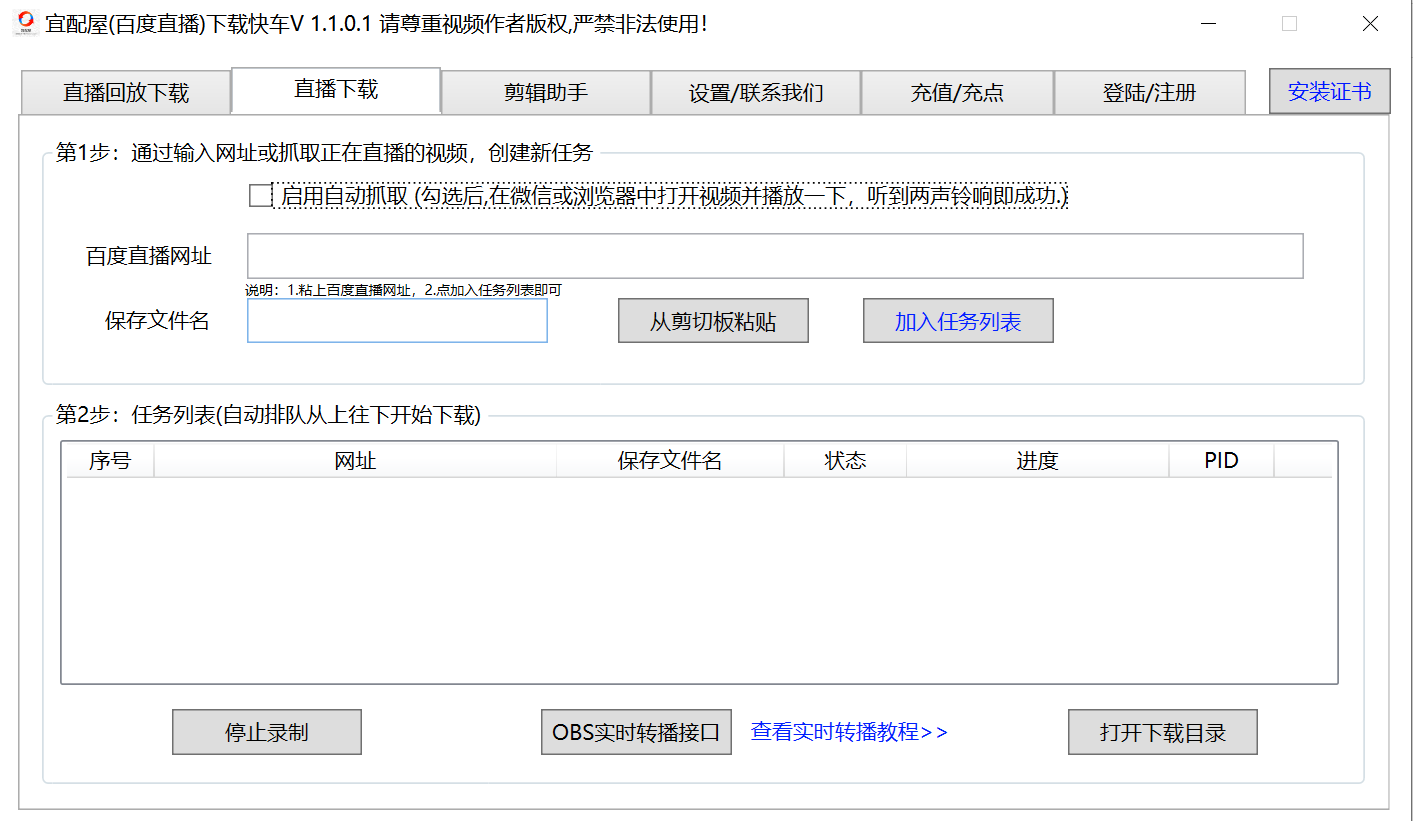The image size is (1413, 821).
Task: Click the 网址 column header
Action: [355, 460]
